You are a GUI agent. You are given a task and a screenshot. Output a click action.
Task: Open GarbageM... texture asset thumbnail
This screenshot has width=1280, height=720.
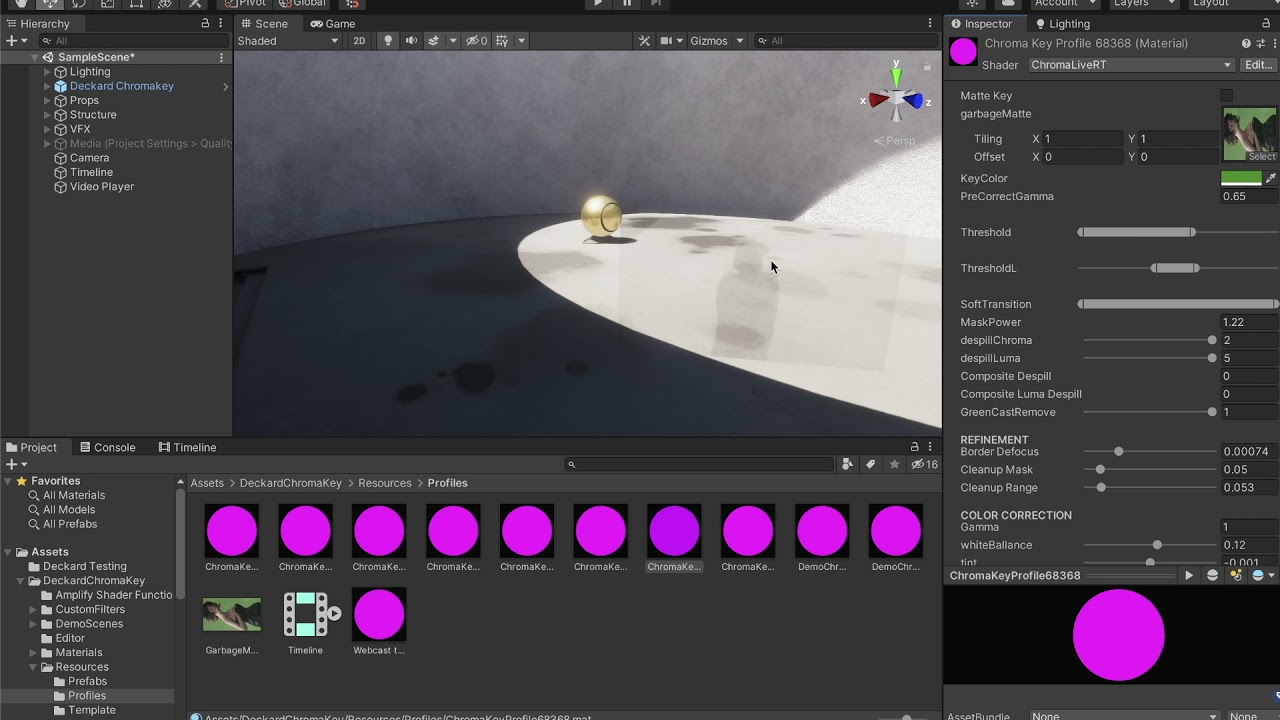click(x=232, y=615)
